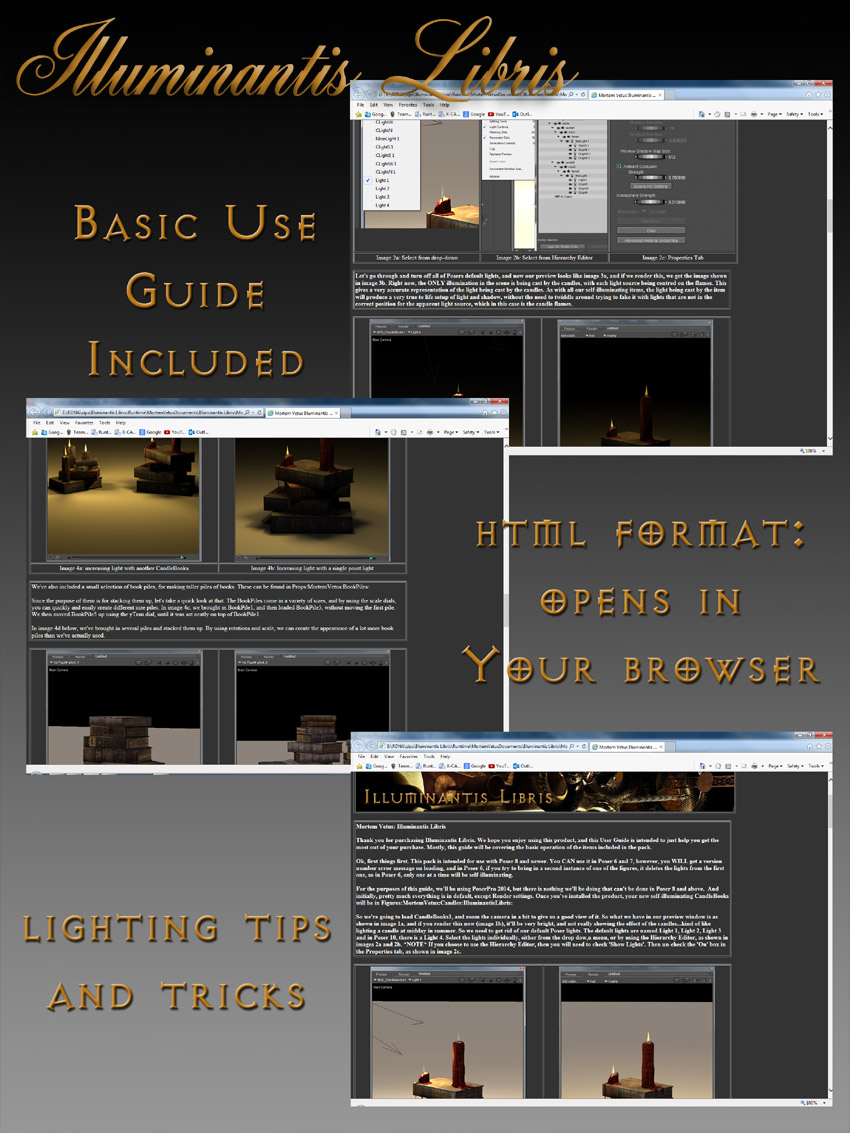Viewport: 850px width, 1133px height.
Task: Open the Tools dropdown in the book-piles browser toolbar
Action: click(491, 432)
